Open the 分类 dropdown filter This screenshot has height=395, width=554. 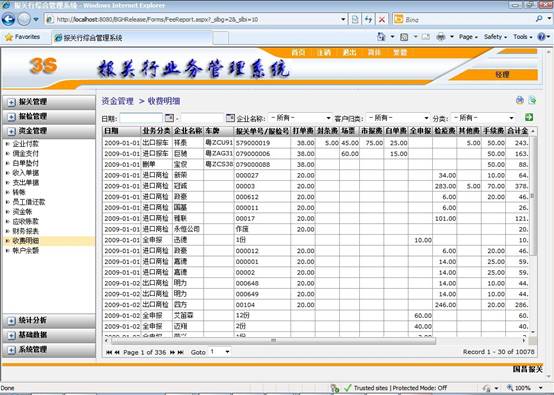(483, 118)
